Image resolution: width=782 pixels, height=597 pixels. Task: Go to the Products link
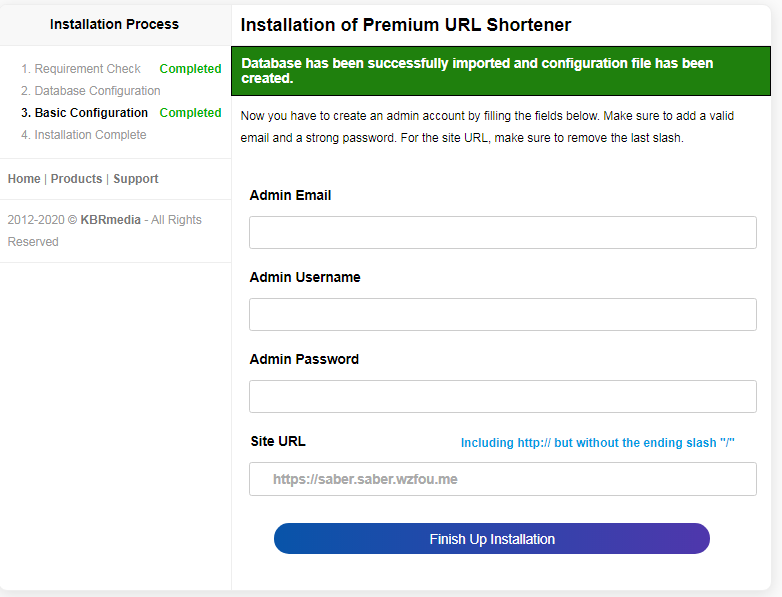(x=76, y=179)
